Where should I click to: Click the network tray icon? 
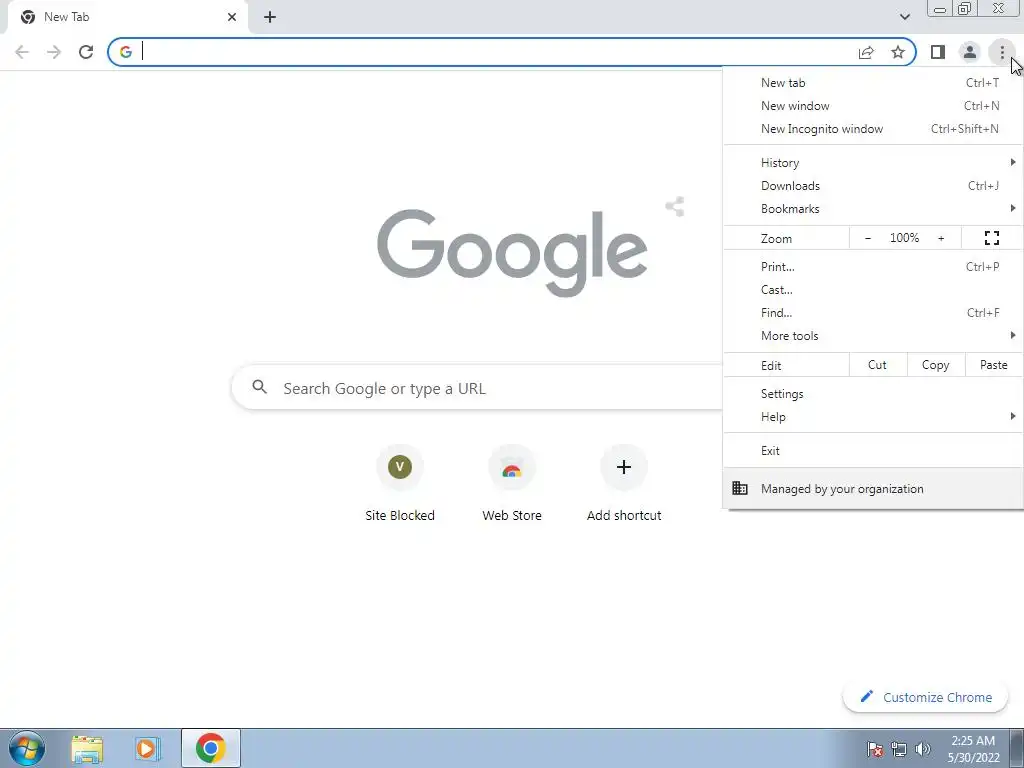point(899,748)
